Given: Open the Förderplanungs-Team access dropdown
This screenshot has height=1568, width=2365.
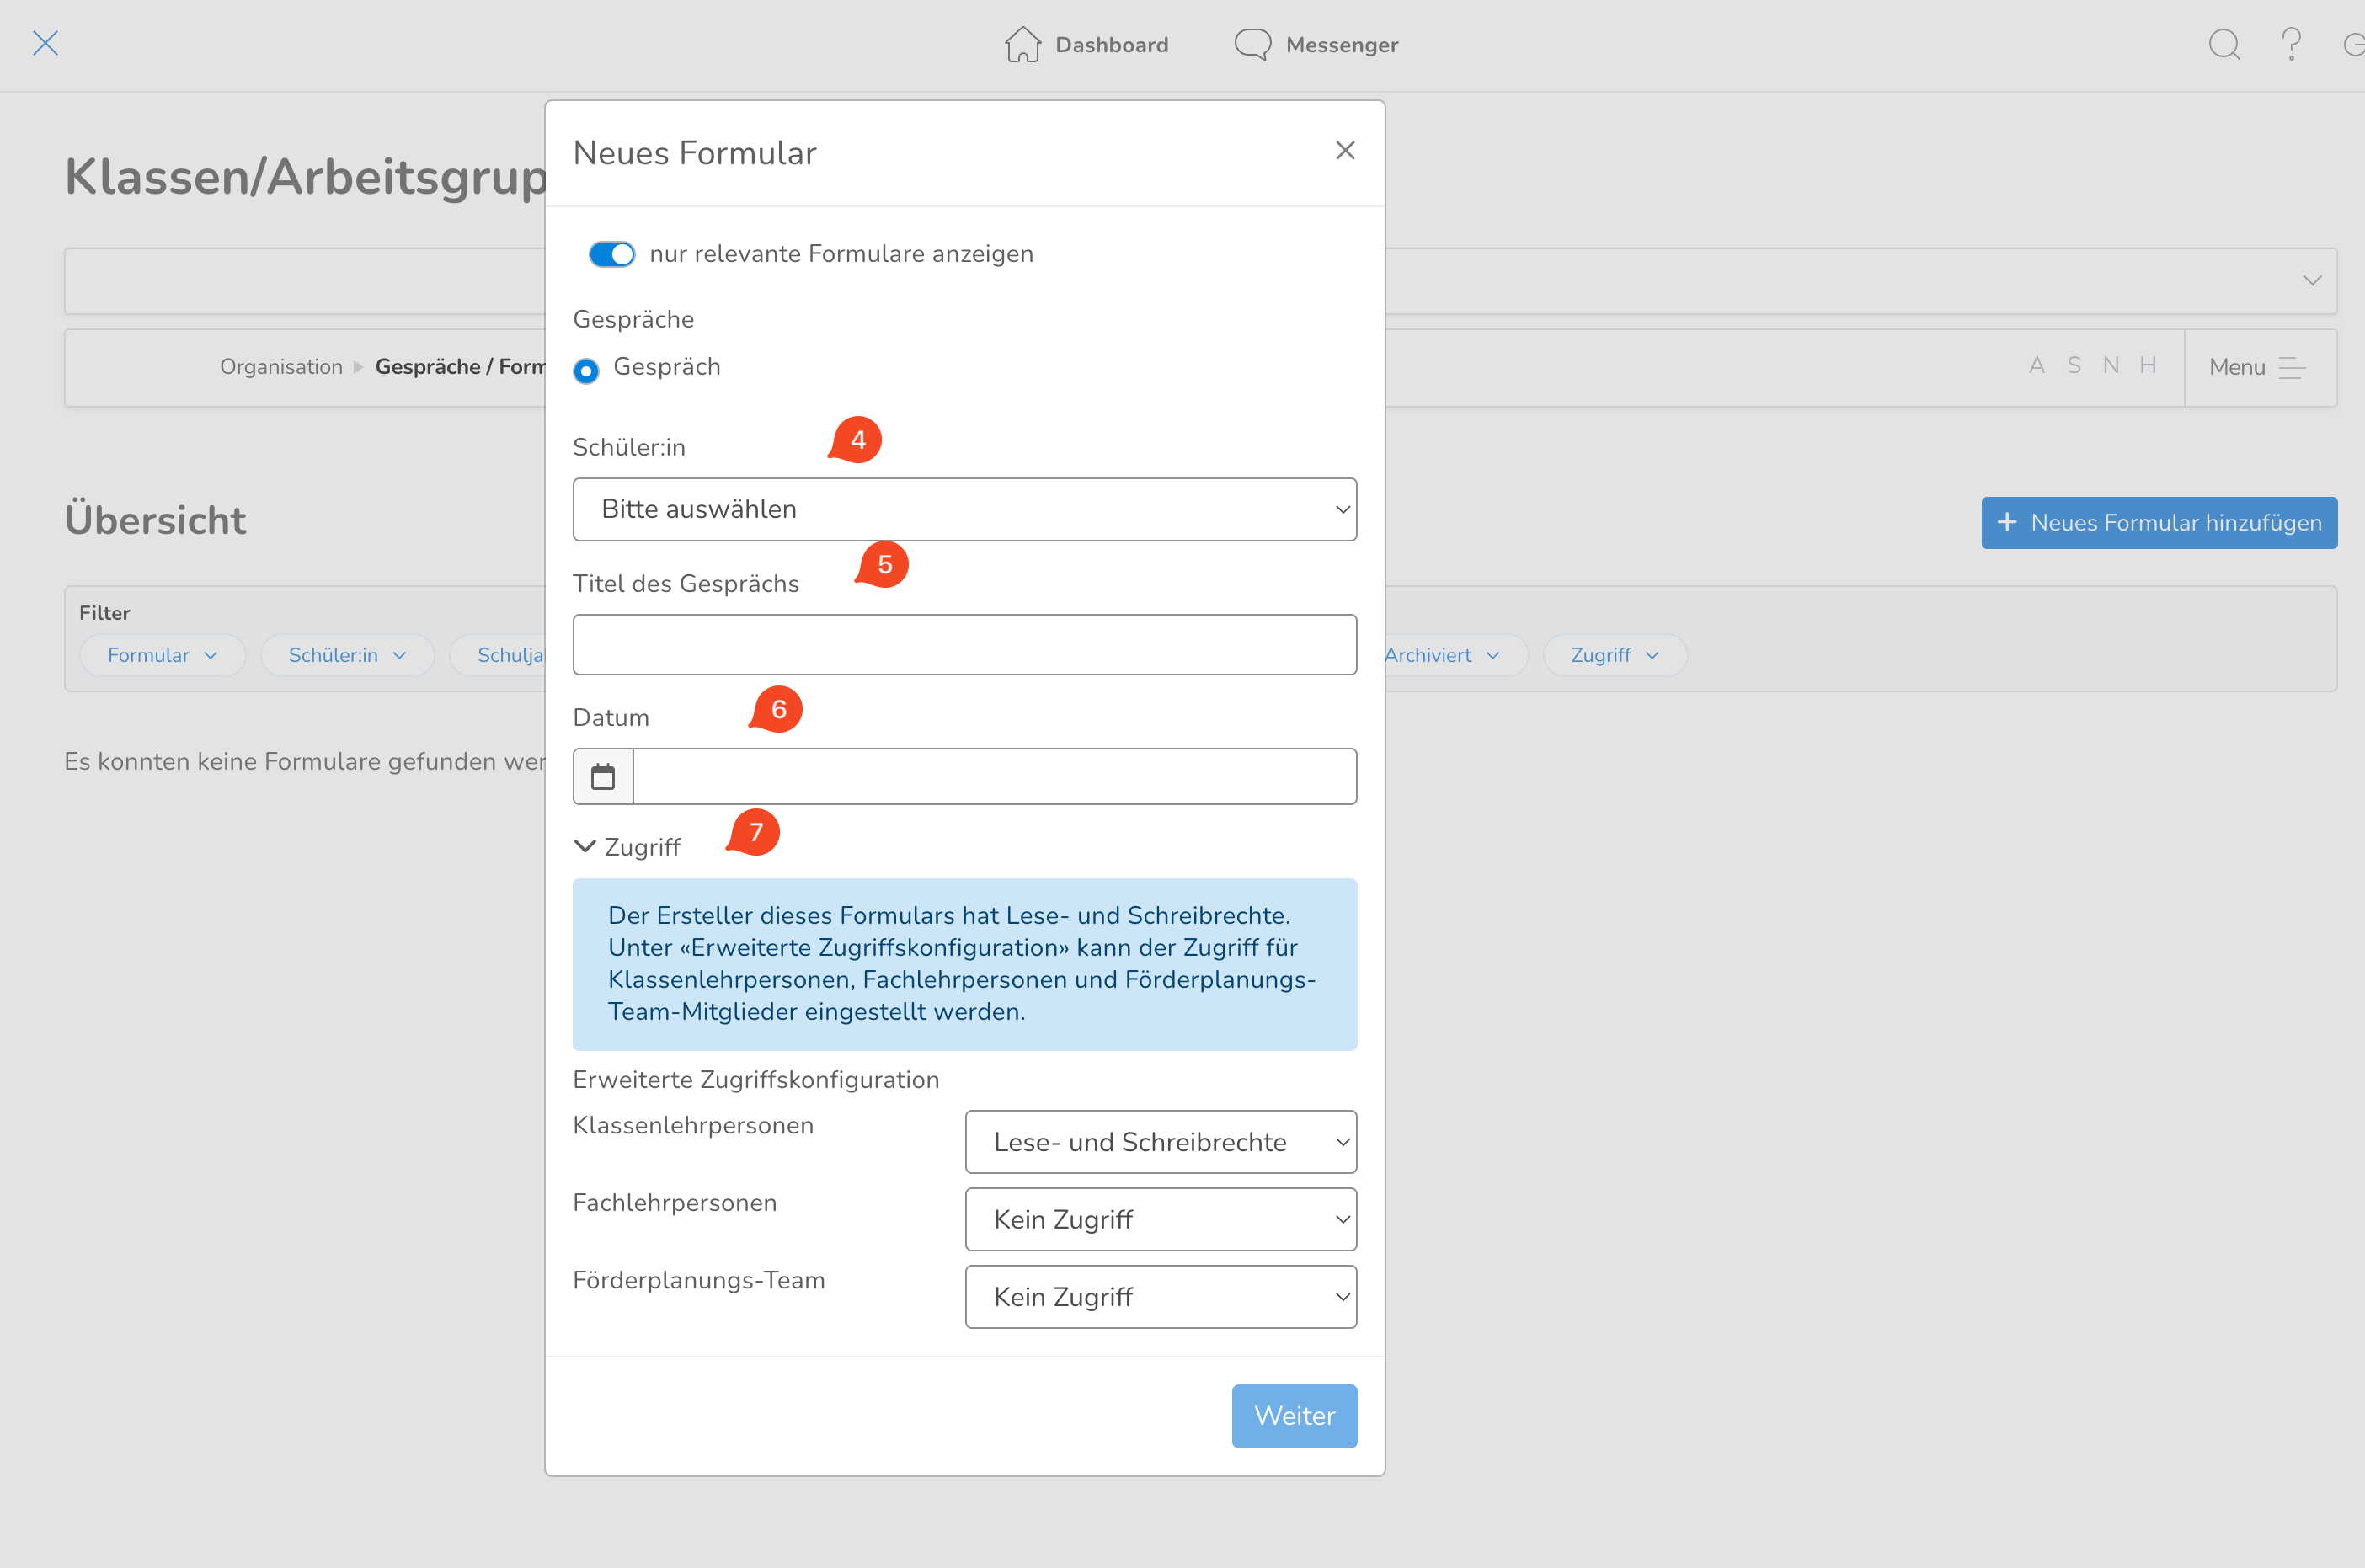Looking at the screenshot, I should 1160,1297.
